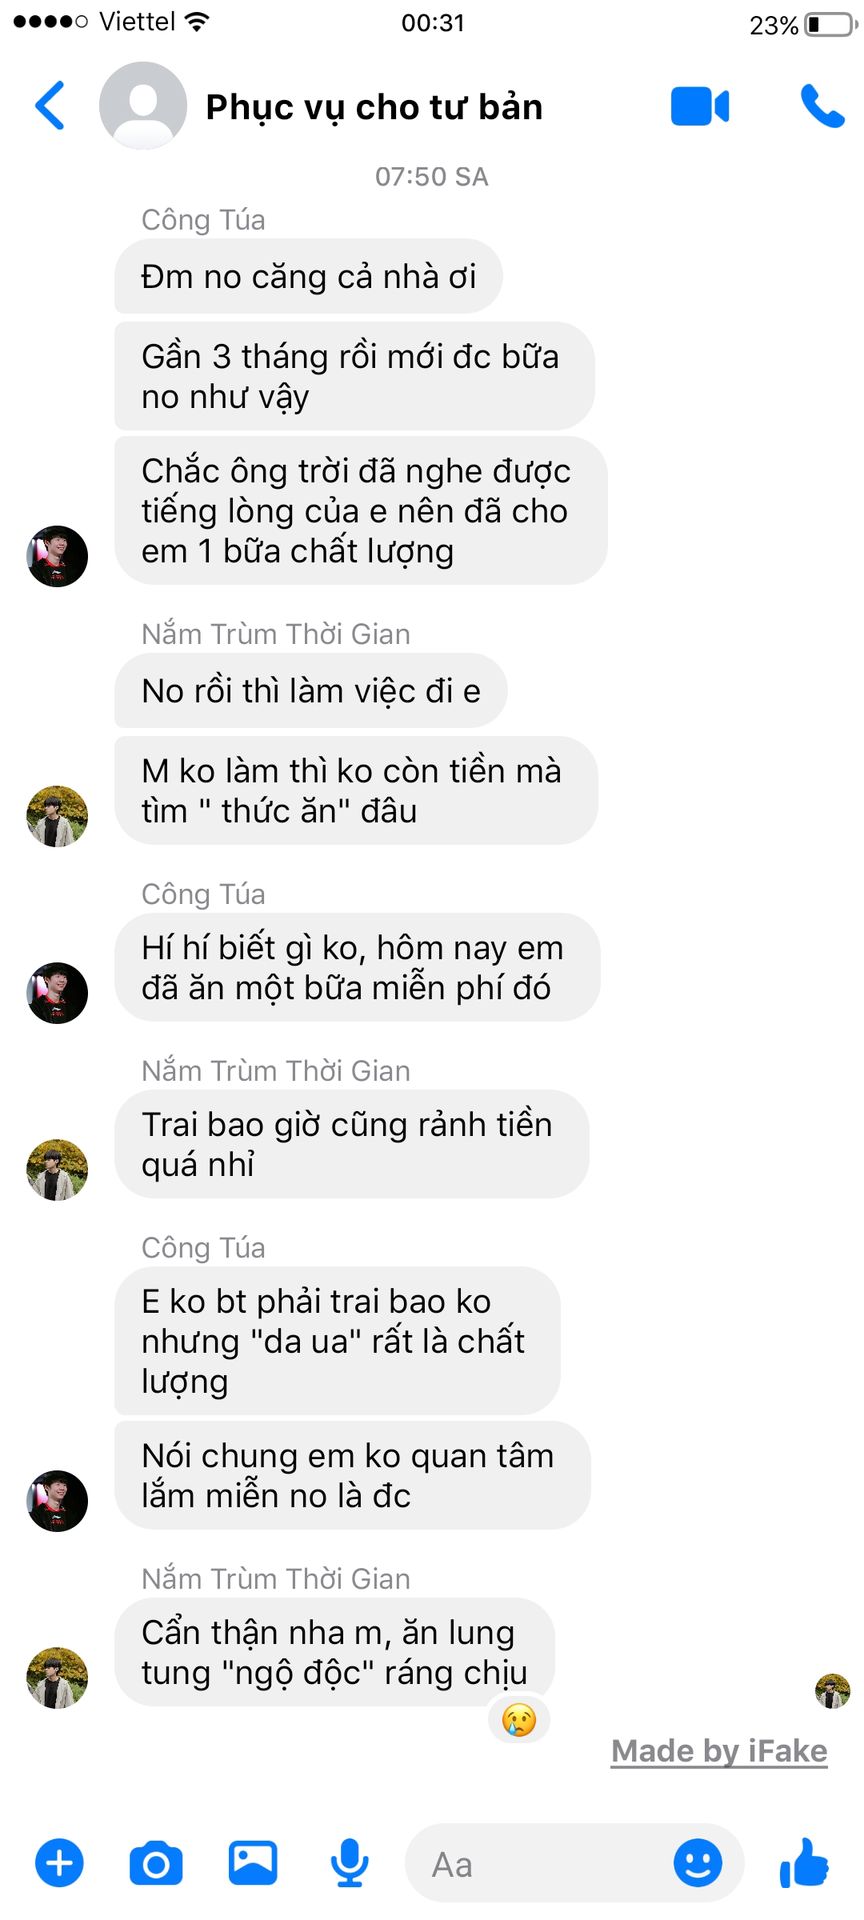Send a thumbs-up like
Viewport: 864px width, 1920px height.
(x=804, y=1862)
